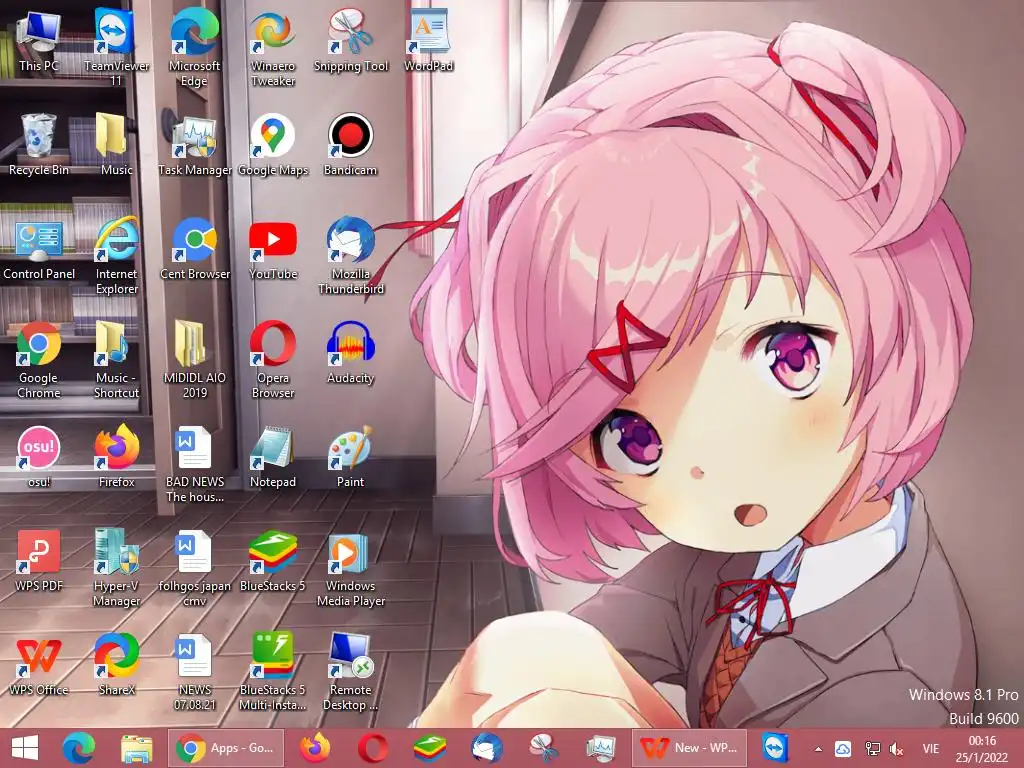Screen dimensions: 1024x768
Task: Select the BlueStacks 5 desktop shortcut
Action: (272, 560)
